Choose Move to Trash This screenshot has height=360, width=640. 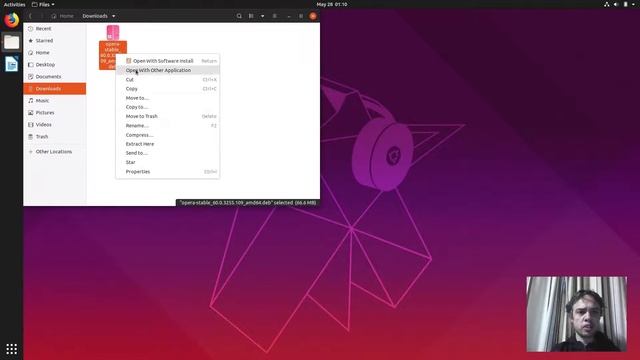[x=168, y=116]
